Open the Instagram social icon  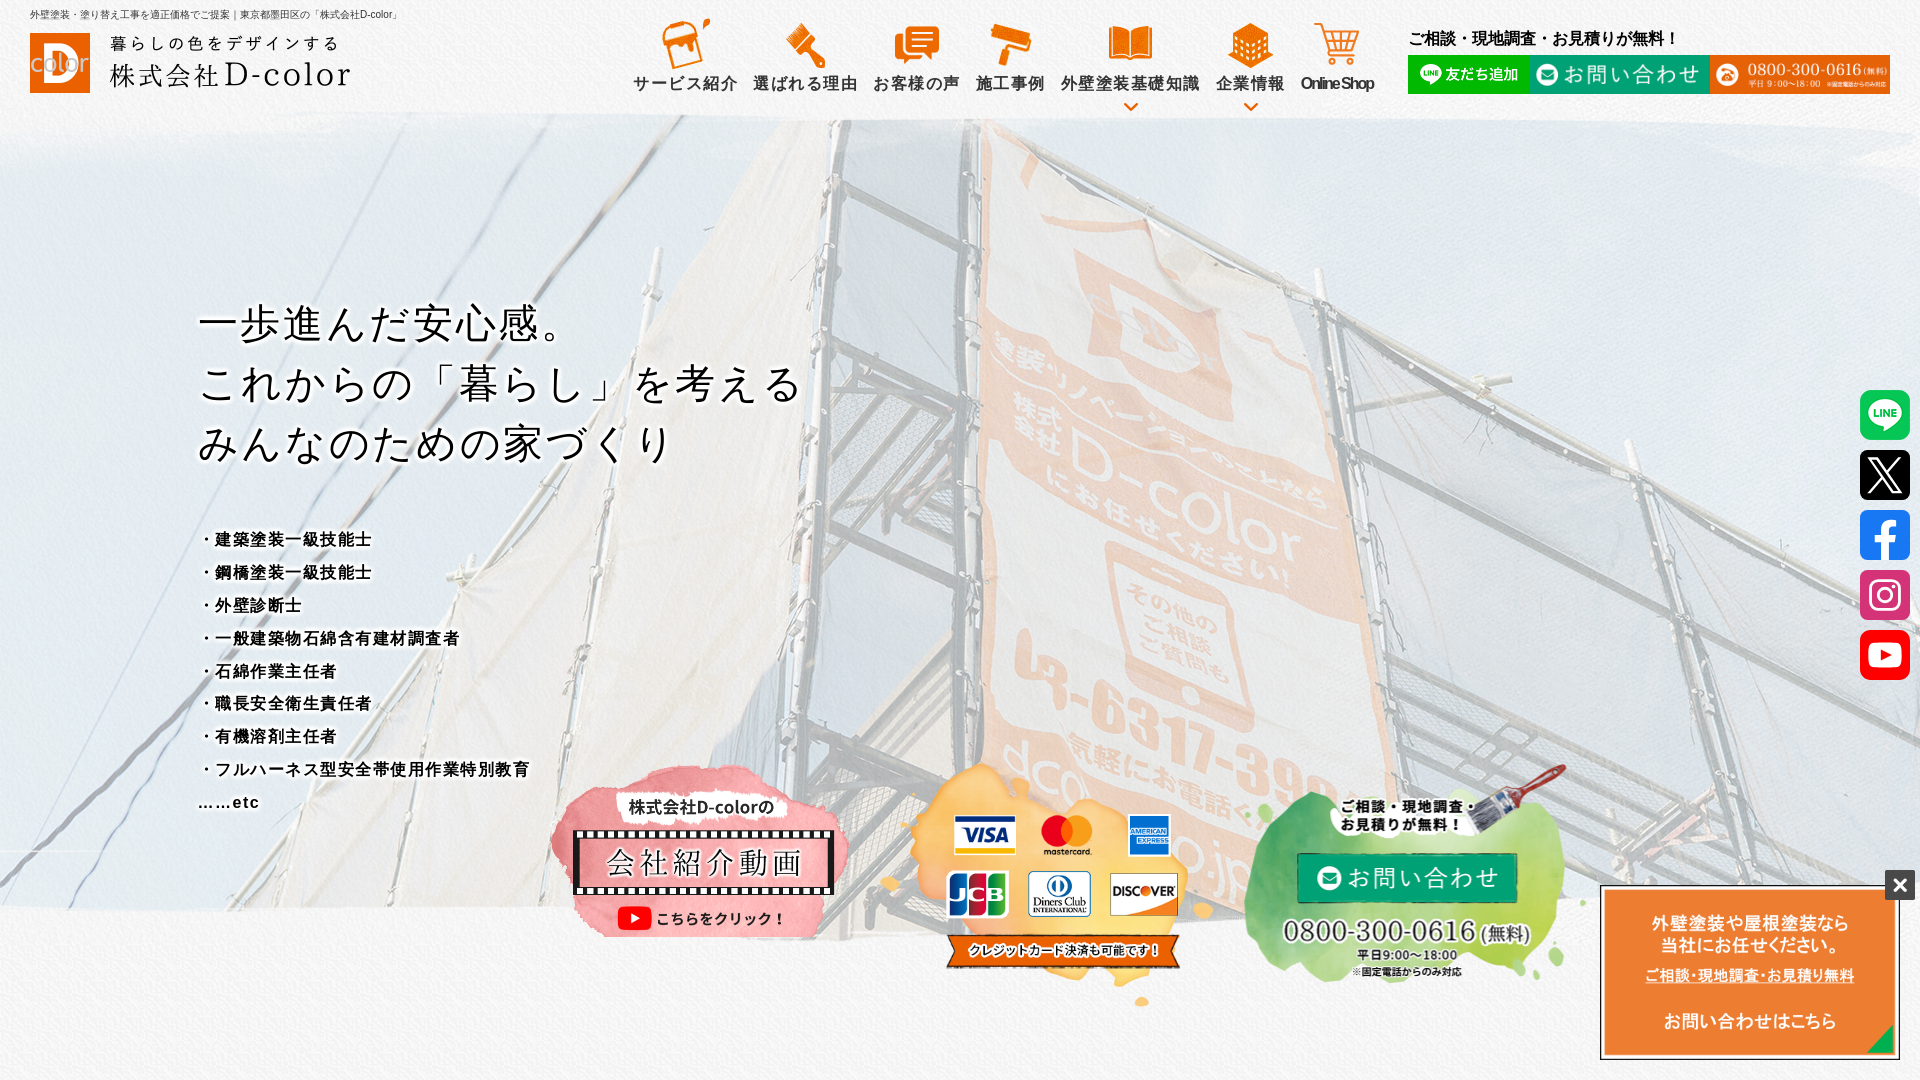pyautogui.click(x=1884, y=595)
